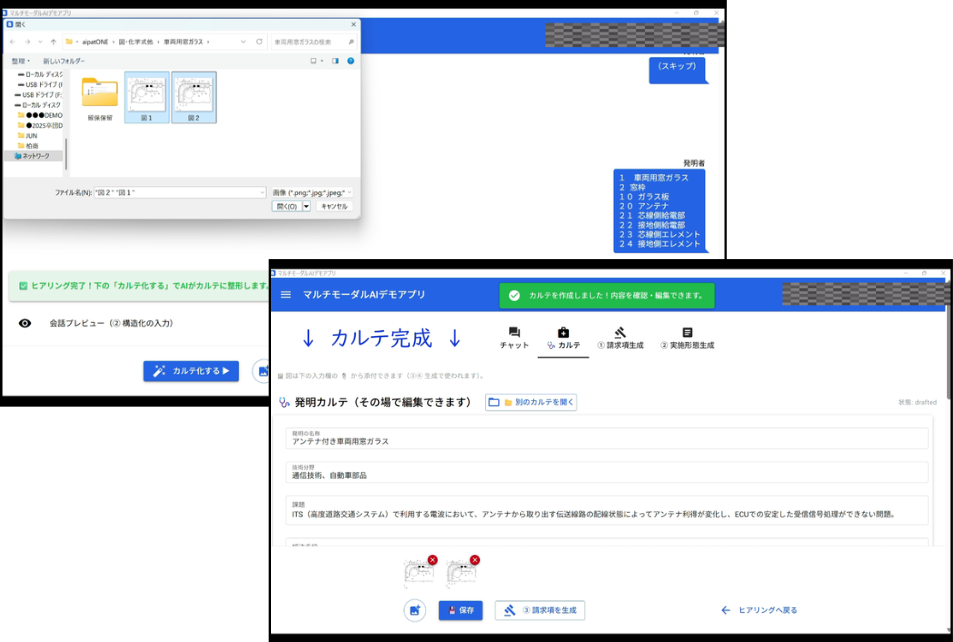Click the 新しいフォルダー button

(64, 61)
